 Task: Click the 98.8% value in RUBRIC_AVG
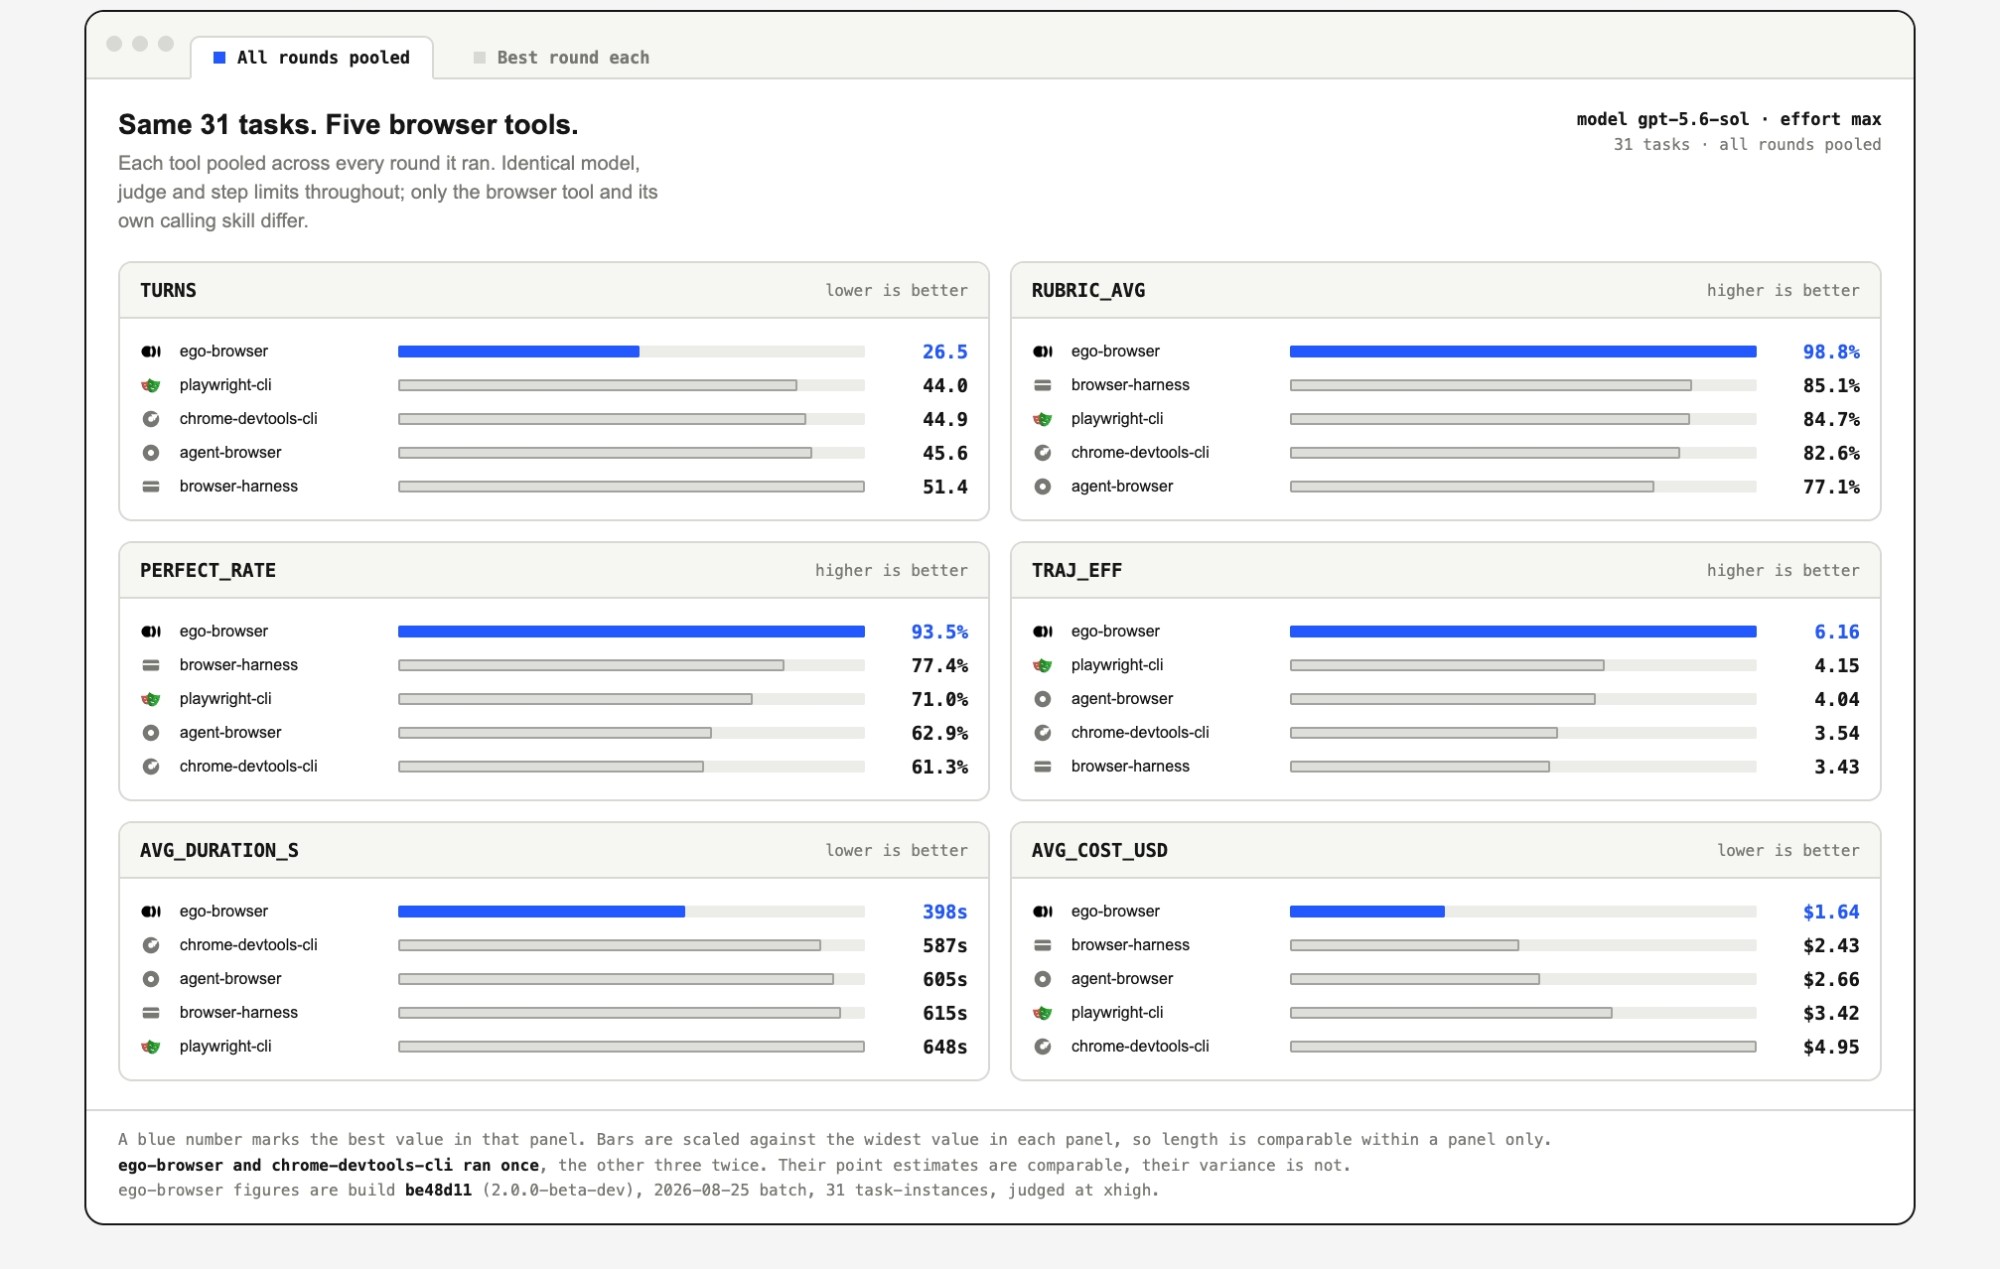[x=1831, y=352]
